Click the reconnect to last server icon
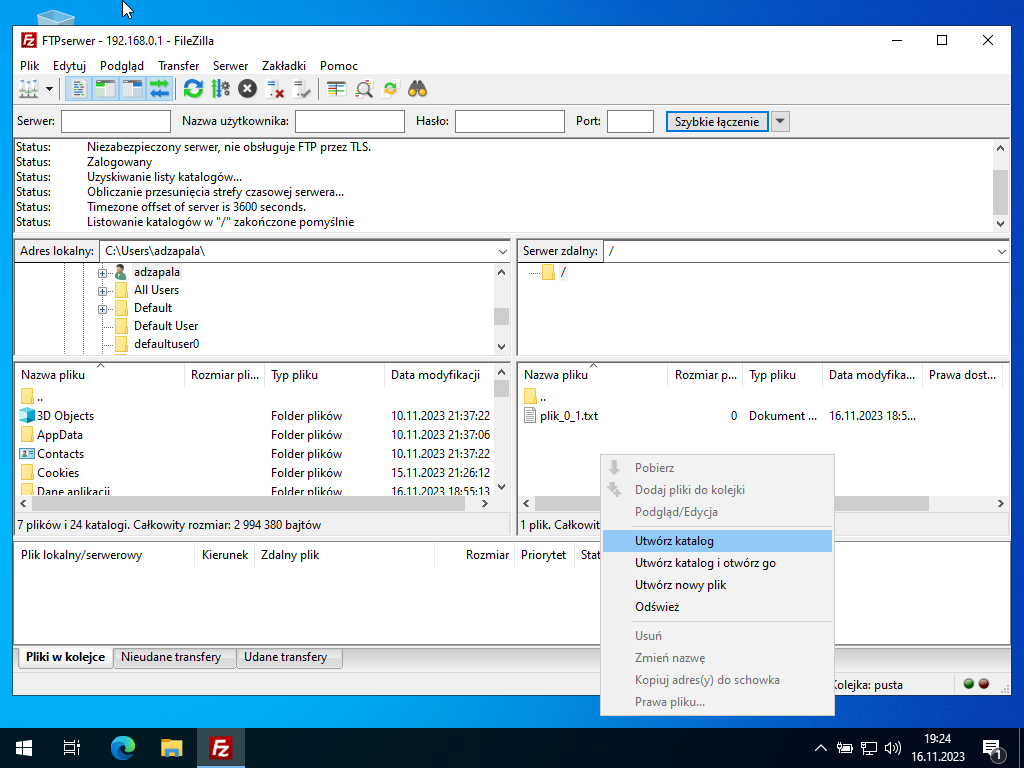Image resolution: width=1024 pixels, height=768 pixels. click(302, 89)
